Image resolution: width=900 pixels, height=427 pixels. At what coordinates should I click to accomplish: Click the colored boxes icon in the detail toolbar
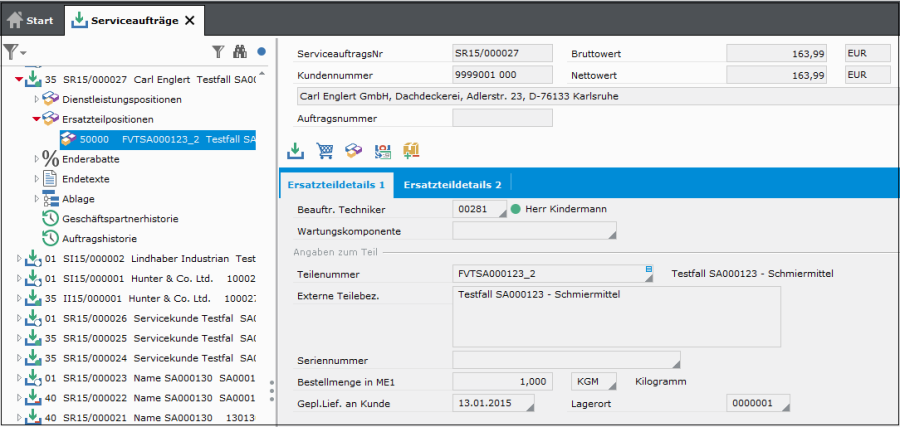tap(353, 151)
